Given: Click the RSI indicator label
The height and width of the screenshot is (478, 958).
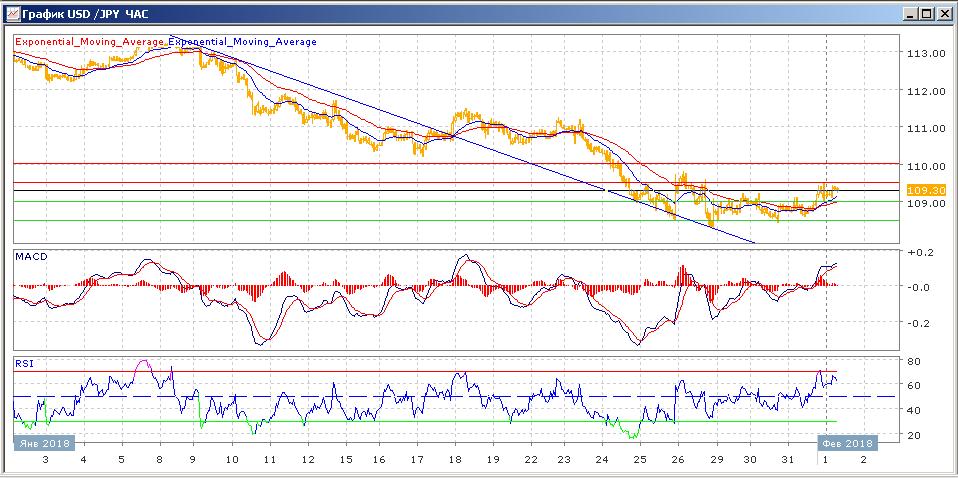Looking at the screenshot, I should tap(23, 364).
